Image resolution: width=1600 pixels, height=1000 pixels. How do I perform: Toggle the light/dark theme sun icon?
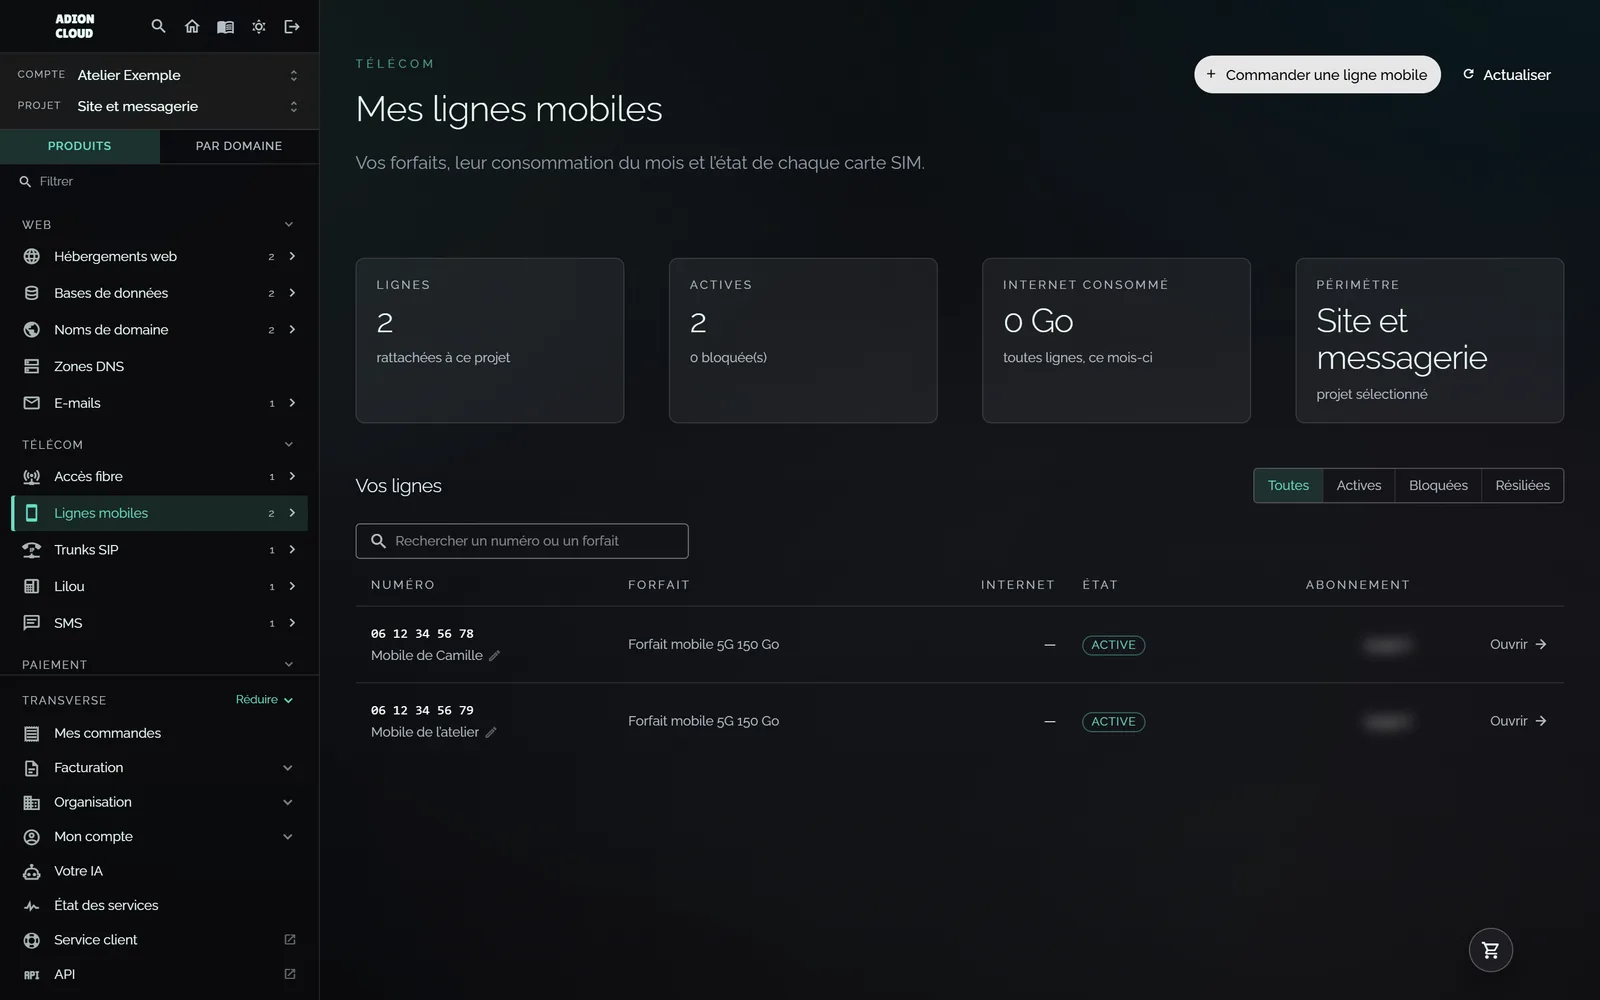(x=259, y=26)
